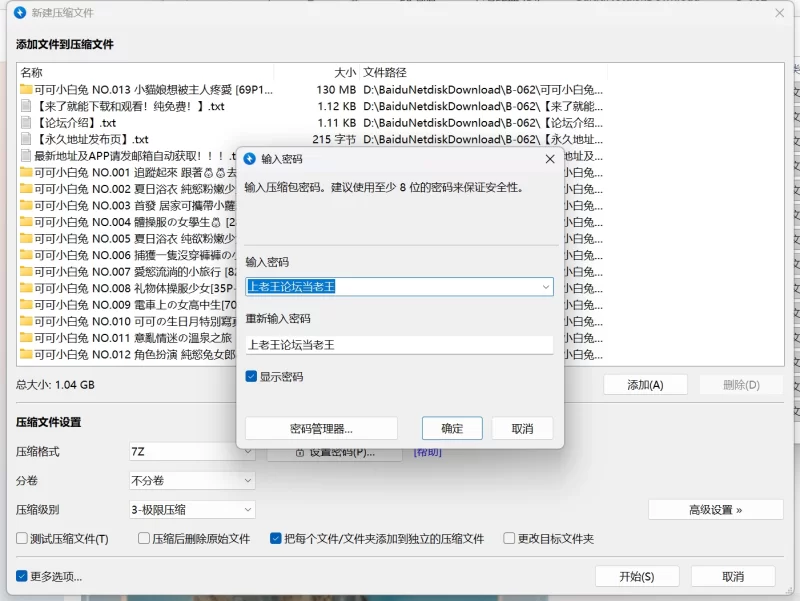Viewport: 800px width, 601px height.
Task: Enable 测试压缩文件(T) checkbox
Action: tap(21, 538)
